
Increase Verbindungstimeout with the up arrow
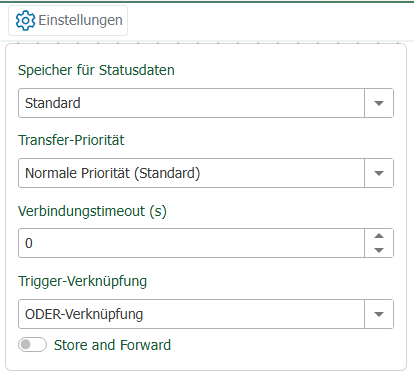(379, 236)
